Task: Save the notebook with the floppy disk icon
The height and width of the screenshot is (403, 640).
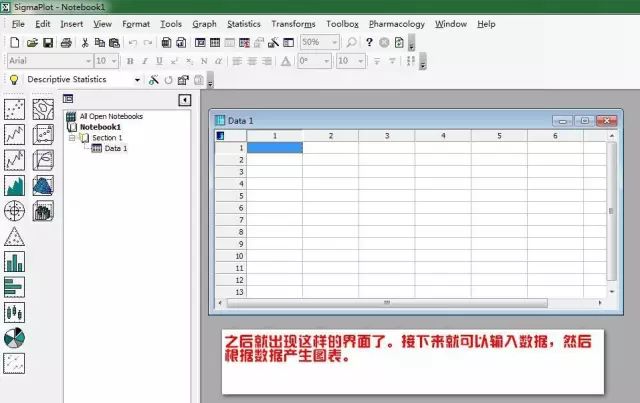Action: click(x=48, y=42)
